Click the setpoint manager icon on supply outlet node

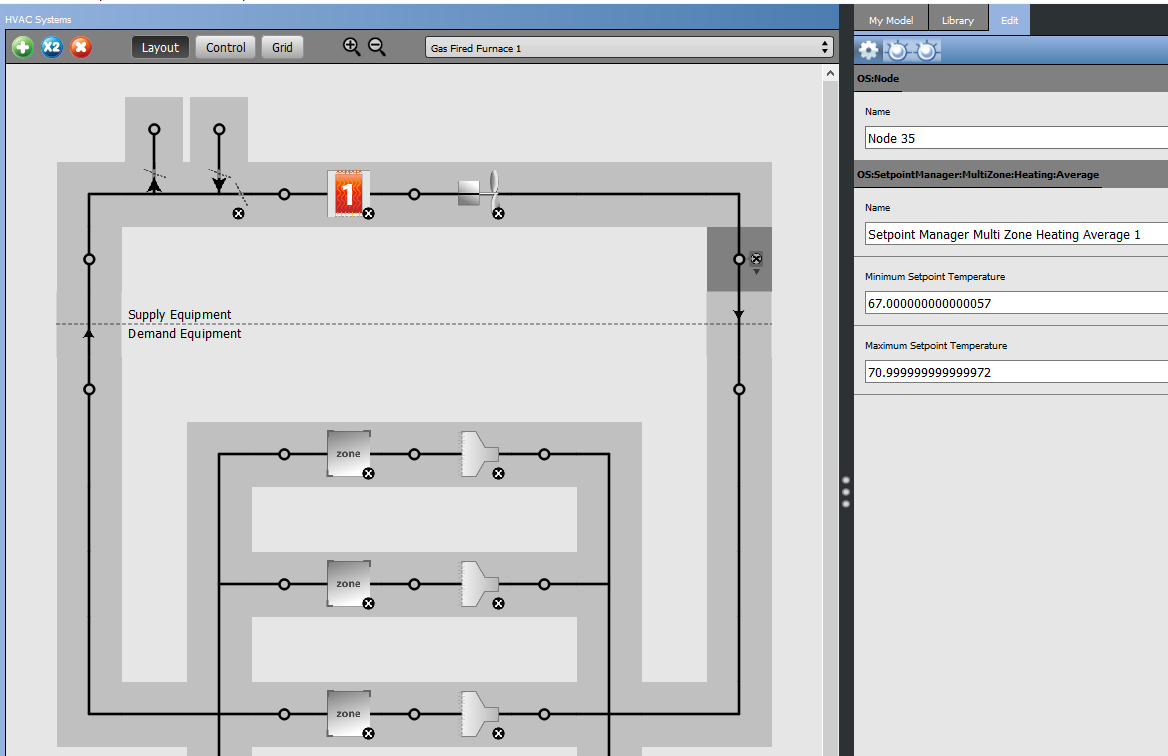tap(756, 259)
